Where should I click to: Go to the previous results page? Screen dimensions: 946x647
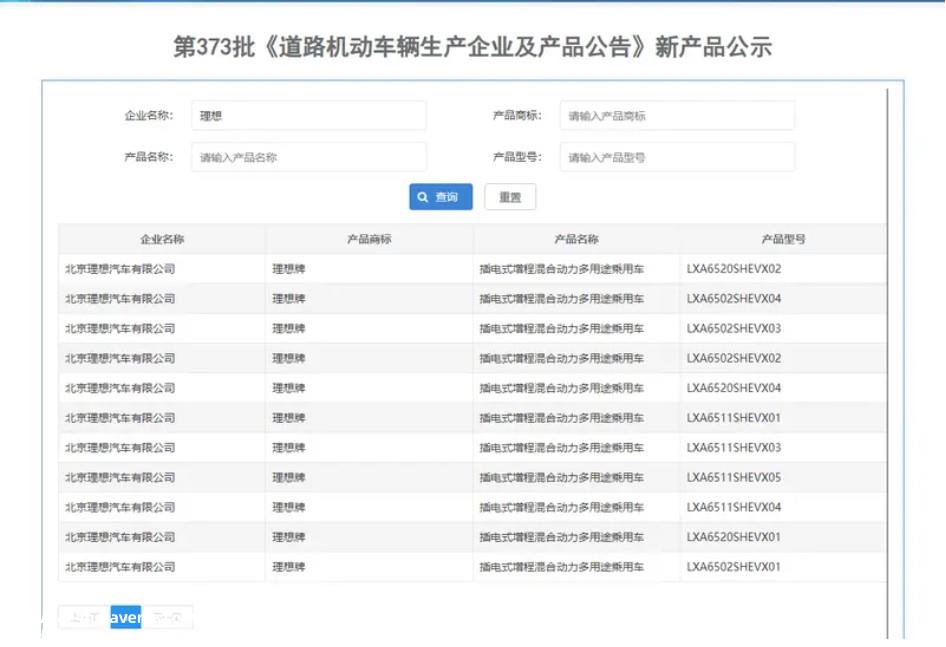tap(84, 617)
